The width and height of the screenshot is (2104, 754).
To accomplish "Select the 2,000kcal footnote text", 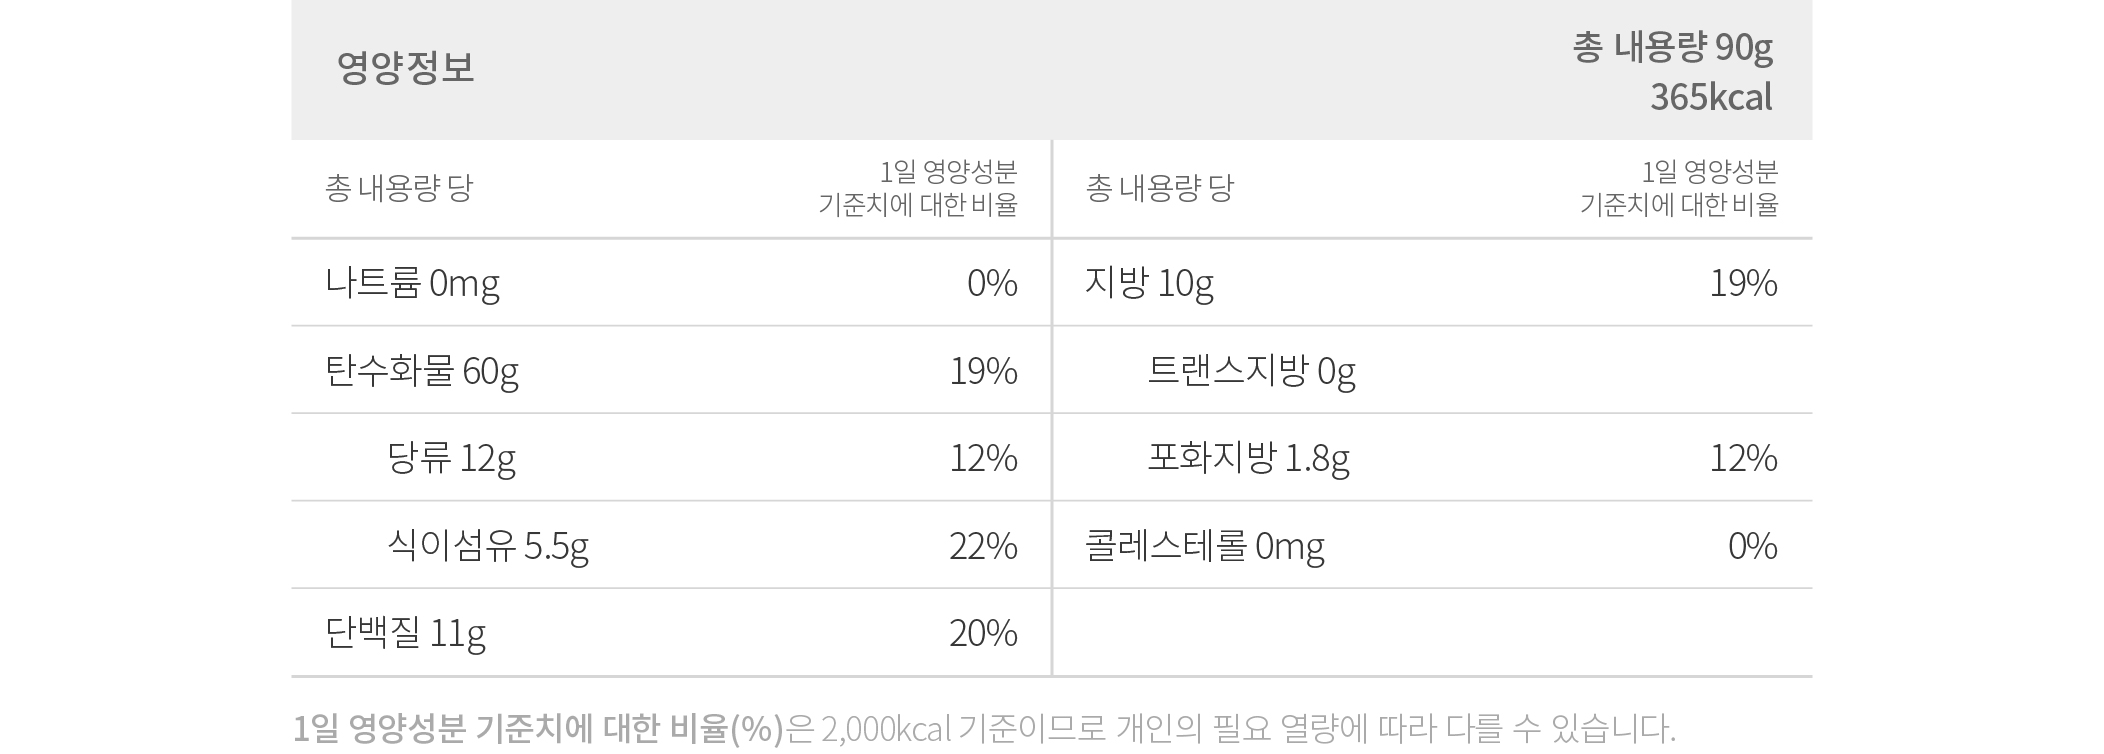I will coord(886,729).
